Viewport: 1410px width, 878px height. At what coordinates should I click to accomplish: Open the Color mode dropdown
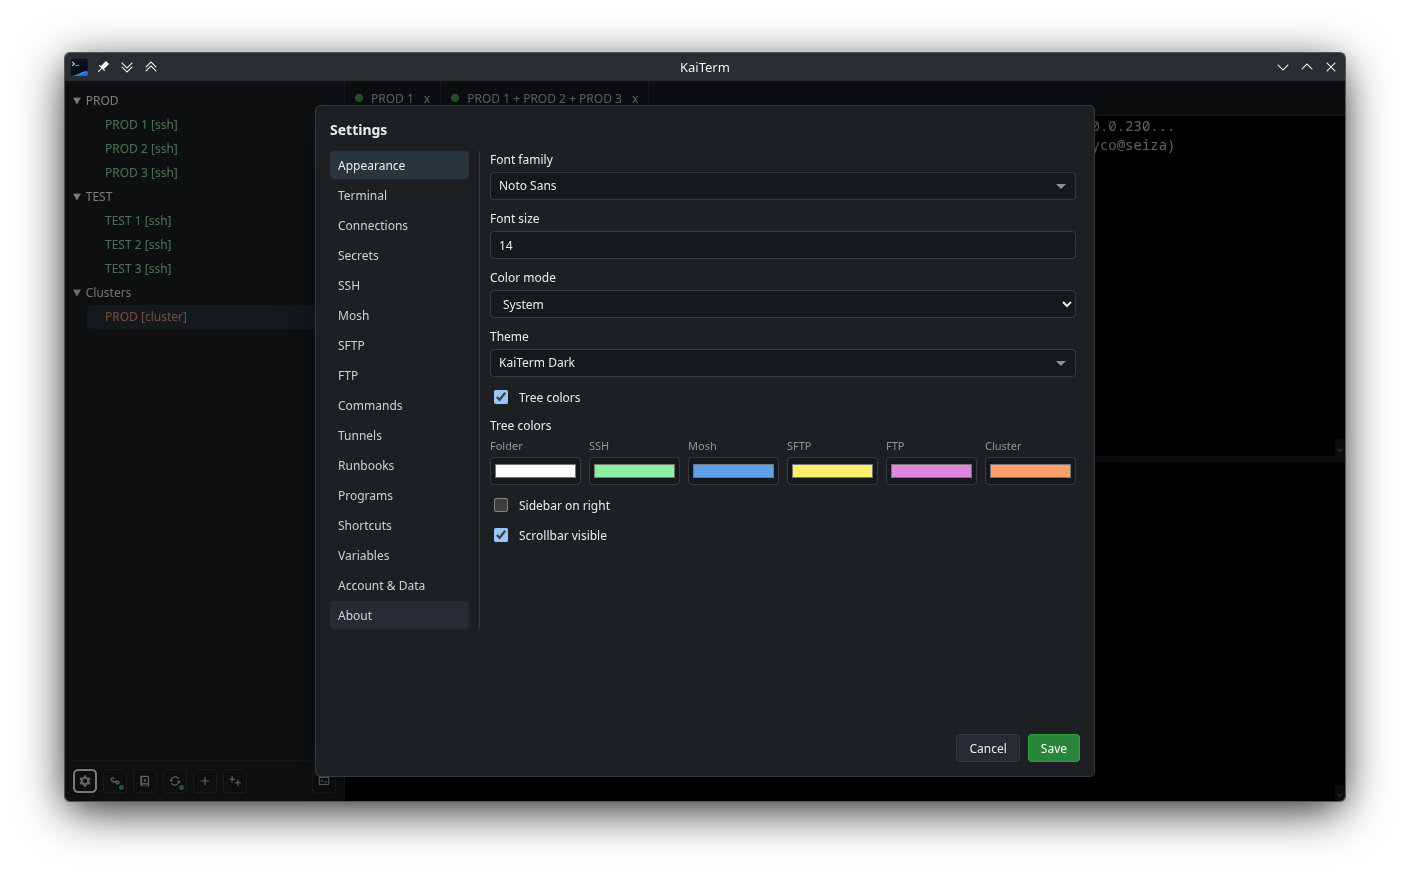coord(783,304)
